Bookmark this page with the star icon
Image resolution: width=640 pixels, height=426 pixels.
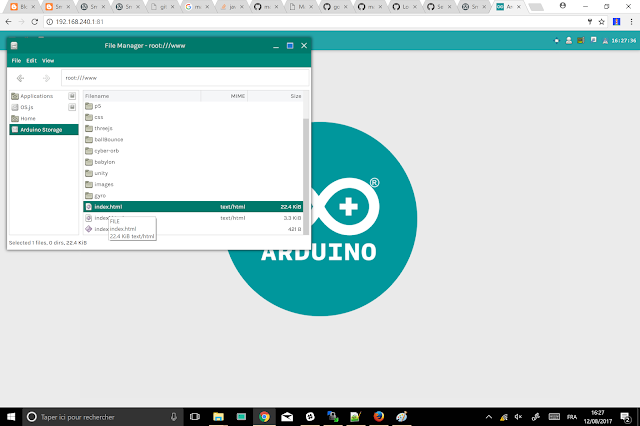coord(602,22)
